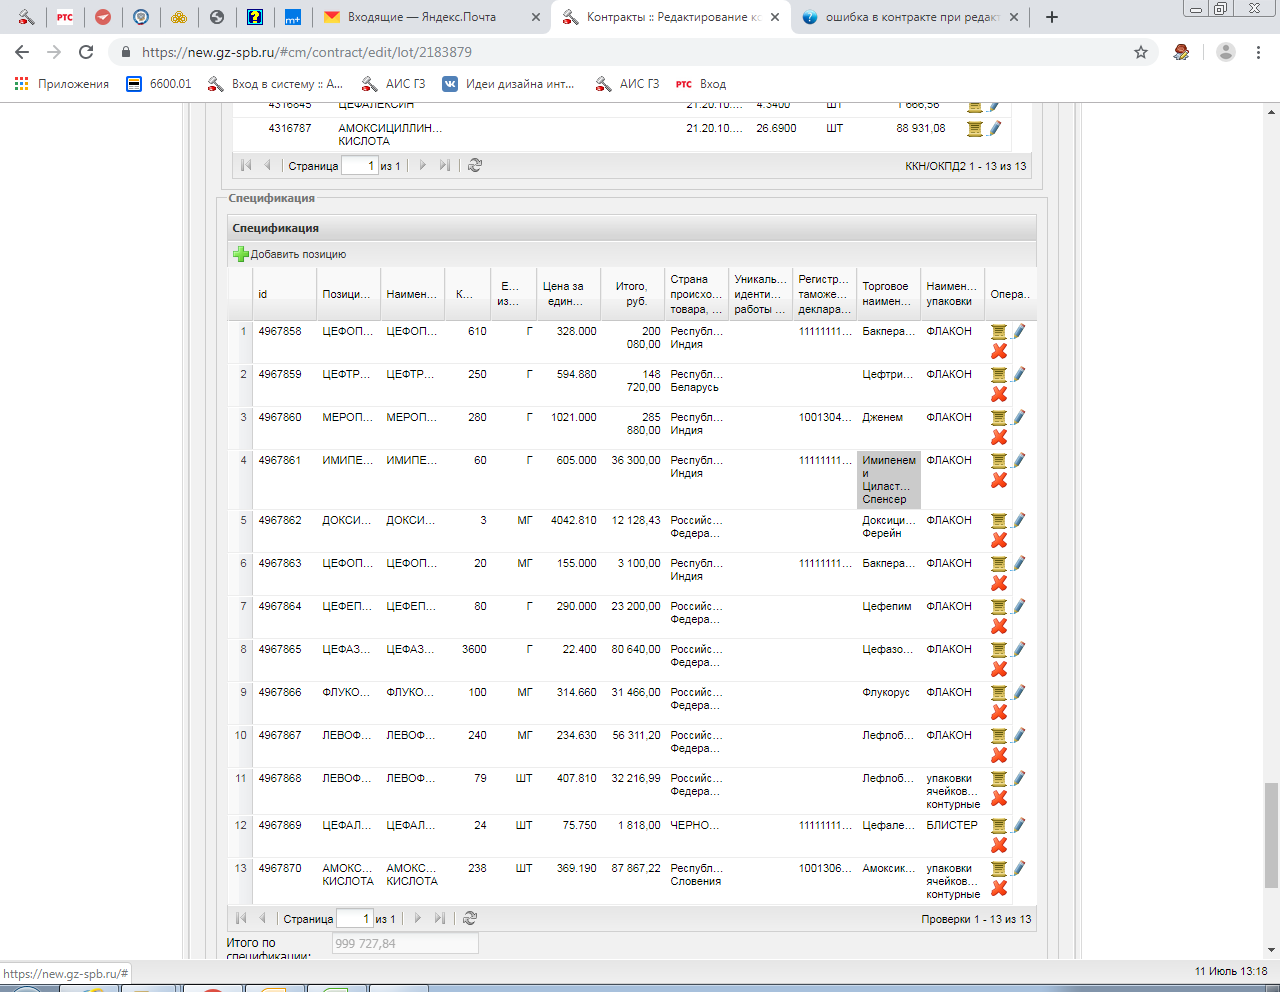1280x992 pixels.
Task: Select the Контракты :: Редактирование tab
Action: coord(671,17)
